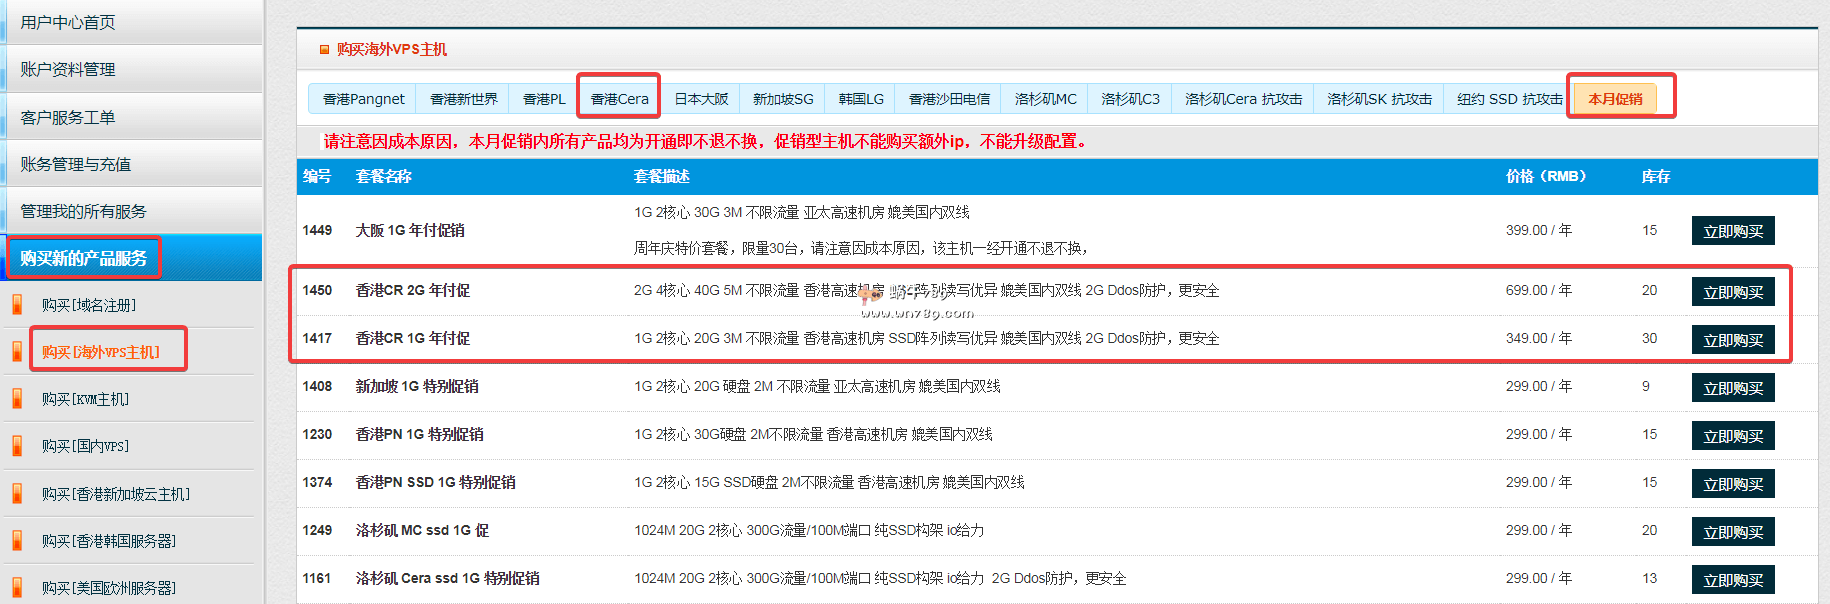Screen dimensions: 1830x604
Task: Select the 本月促销 tab
Action: (1615, 99)
